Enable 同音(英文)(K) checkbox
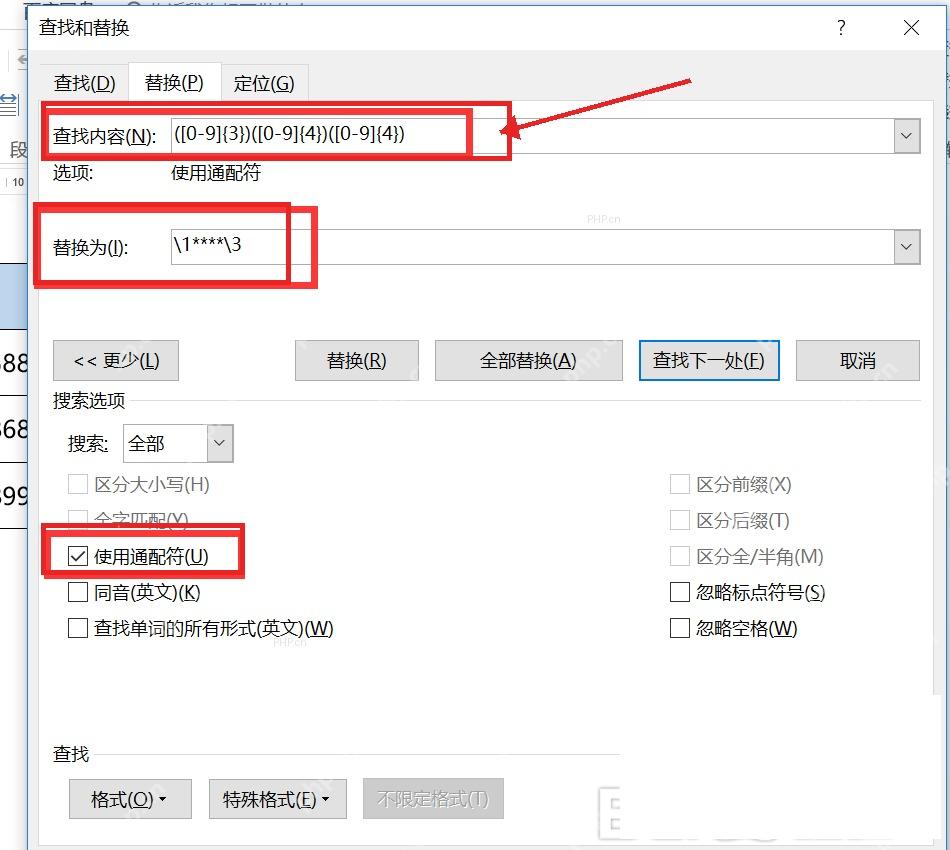Screen dimensions: 950x850 tap(78, 592)
